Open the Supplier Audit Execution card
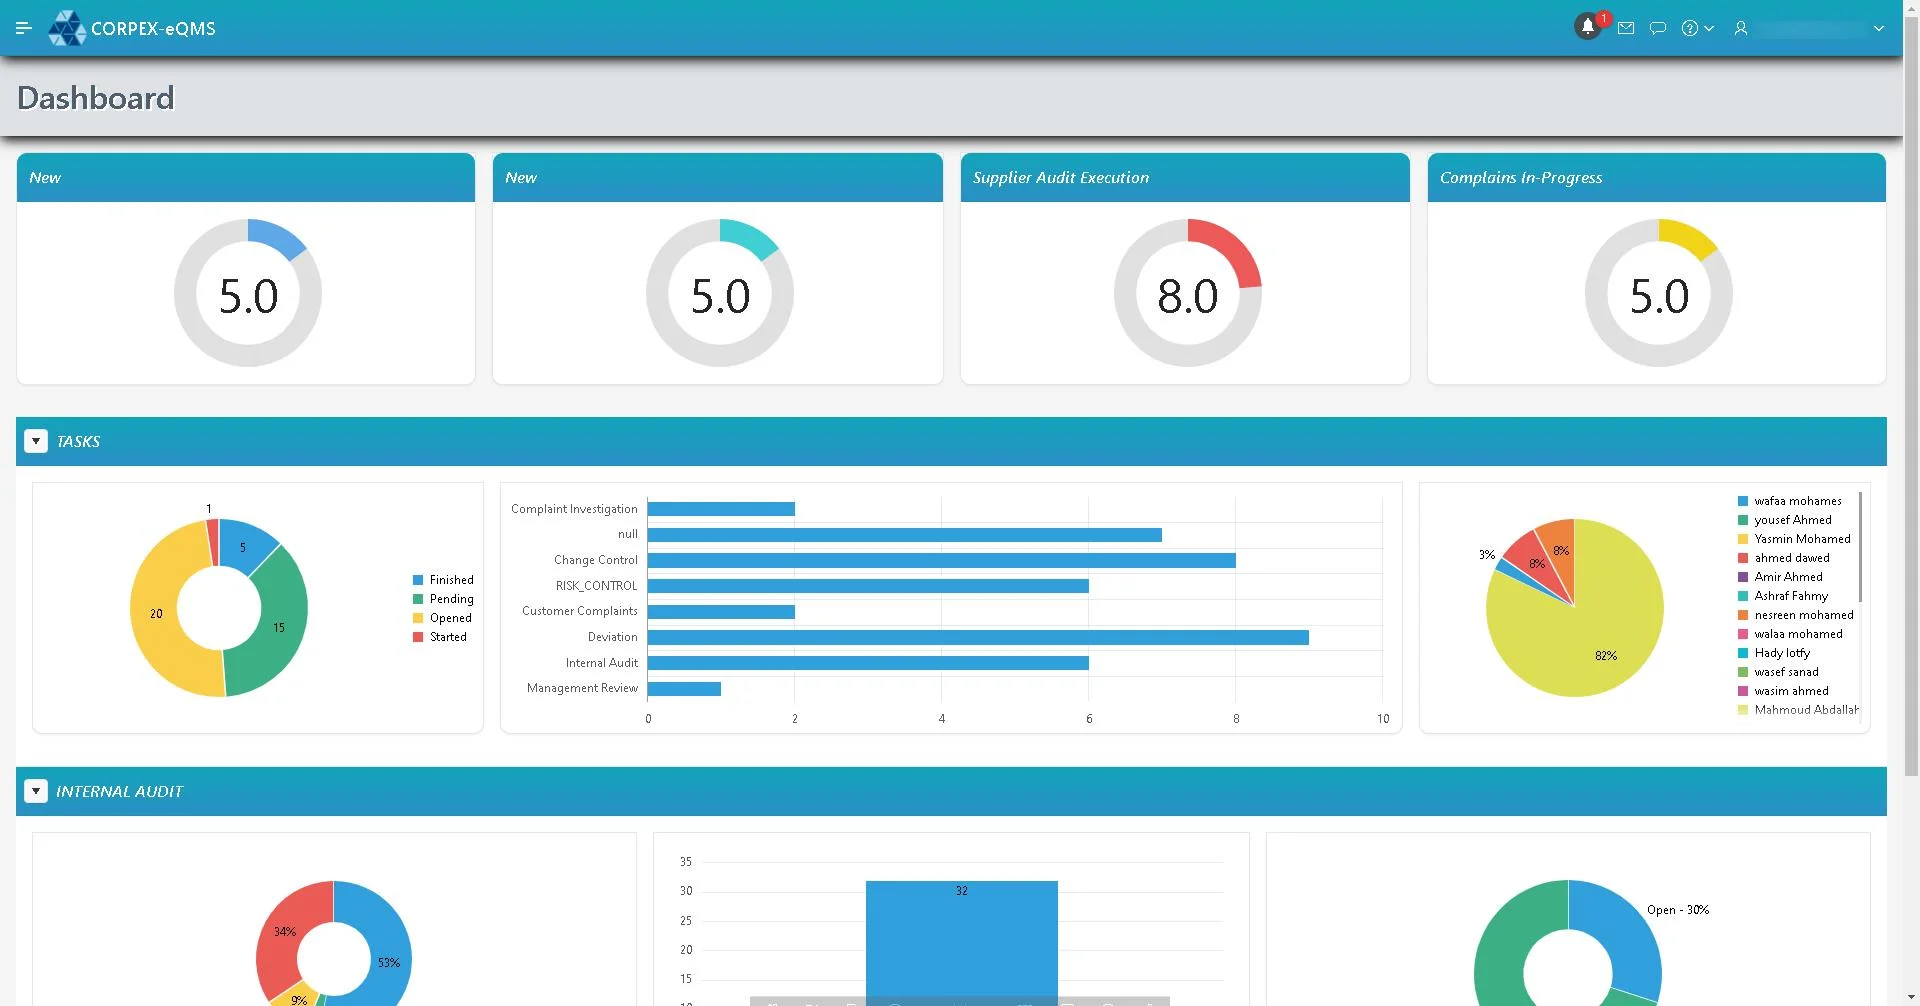 tap(1060, 177)
